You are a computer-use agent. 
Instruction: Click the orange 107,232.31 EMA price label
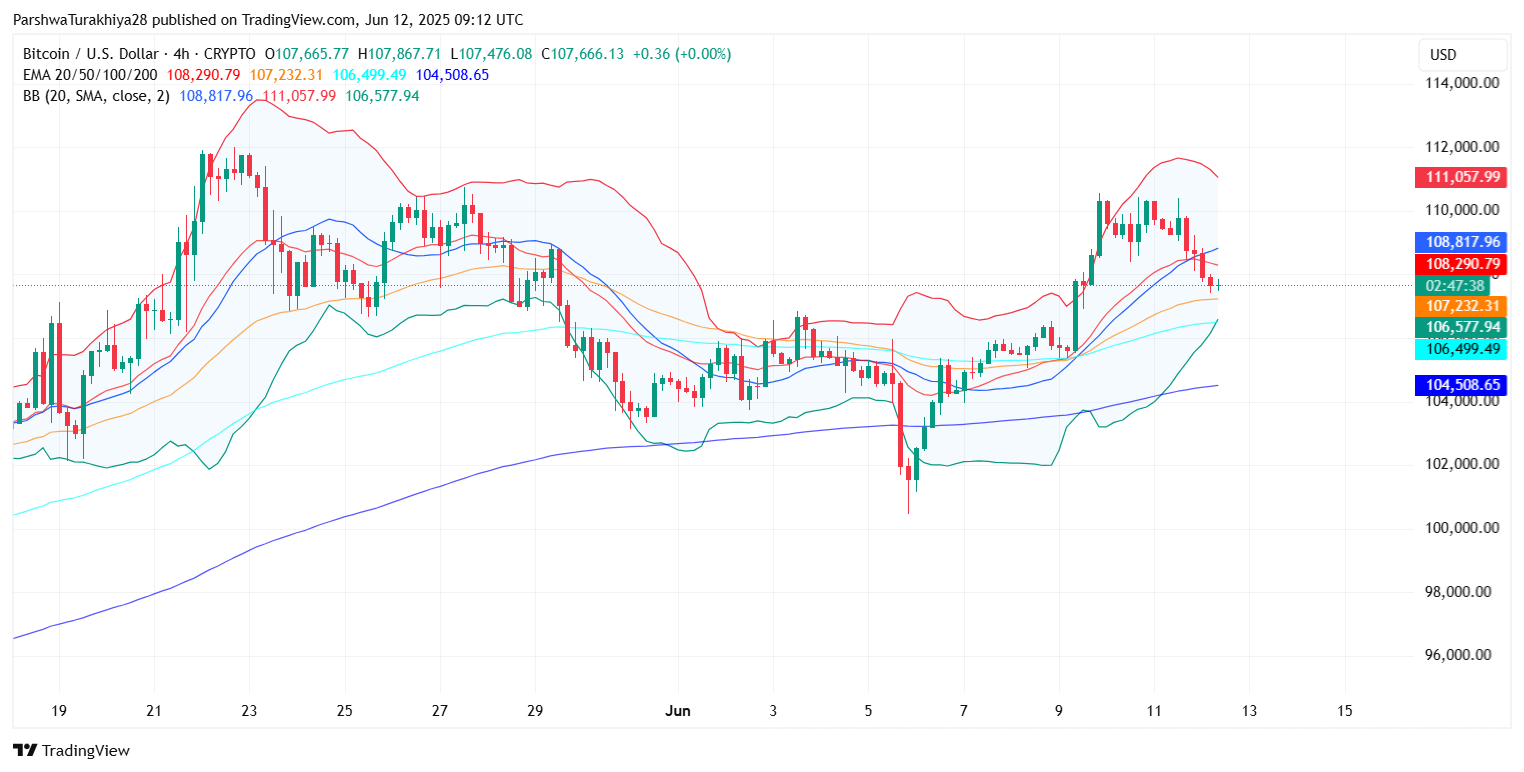click(x=1463, y=306)
